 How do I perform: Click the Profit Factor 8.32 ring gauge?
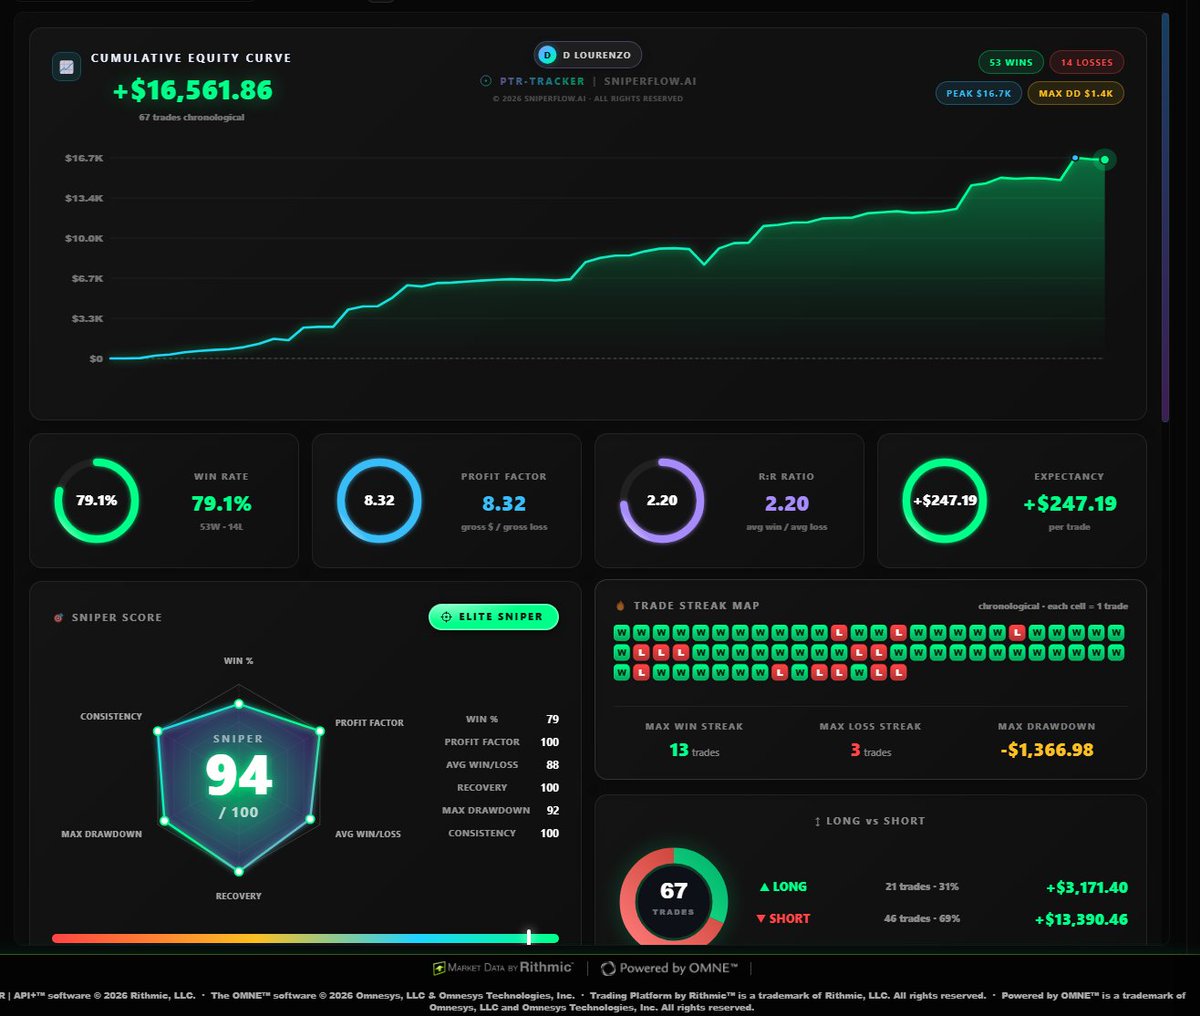[379, 500]
